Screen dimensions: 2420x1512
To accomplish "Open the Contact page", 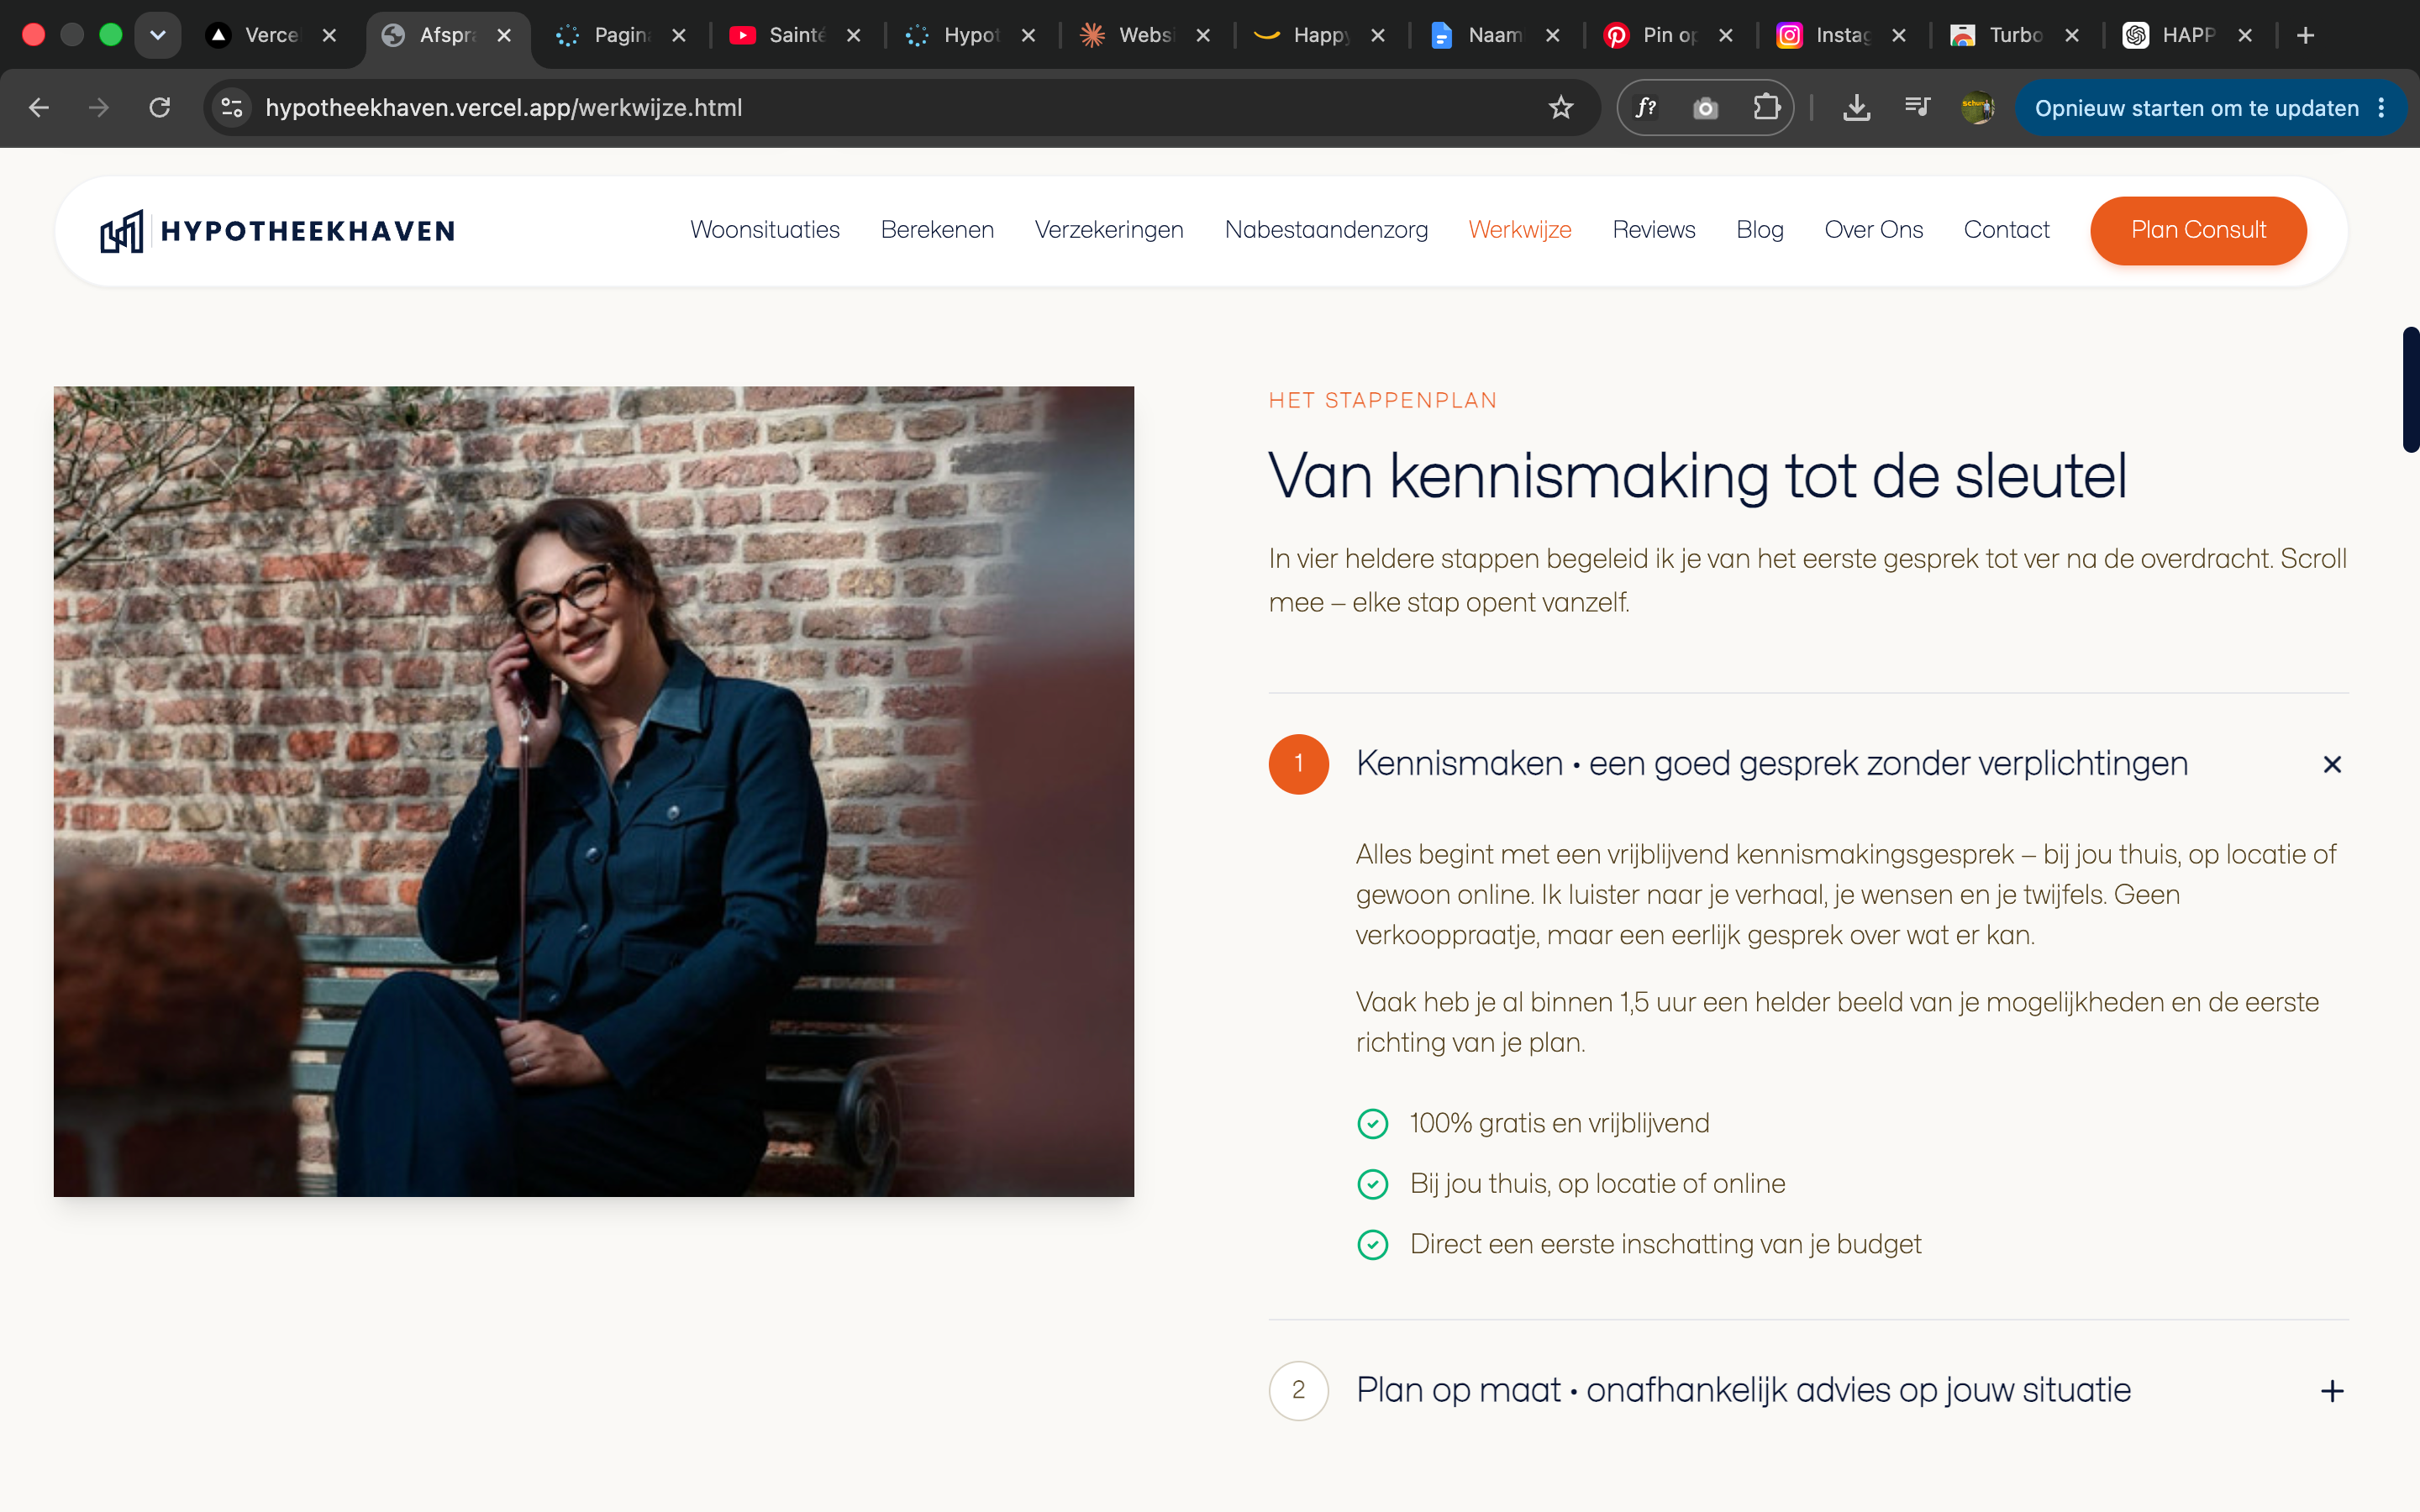I will 2006,230.
